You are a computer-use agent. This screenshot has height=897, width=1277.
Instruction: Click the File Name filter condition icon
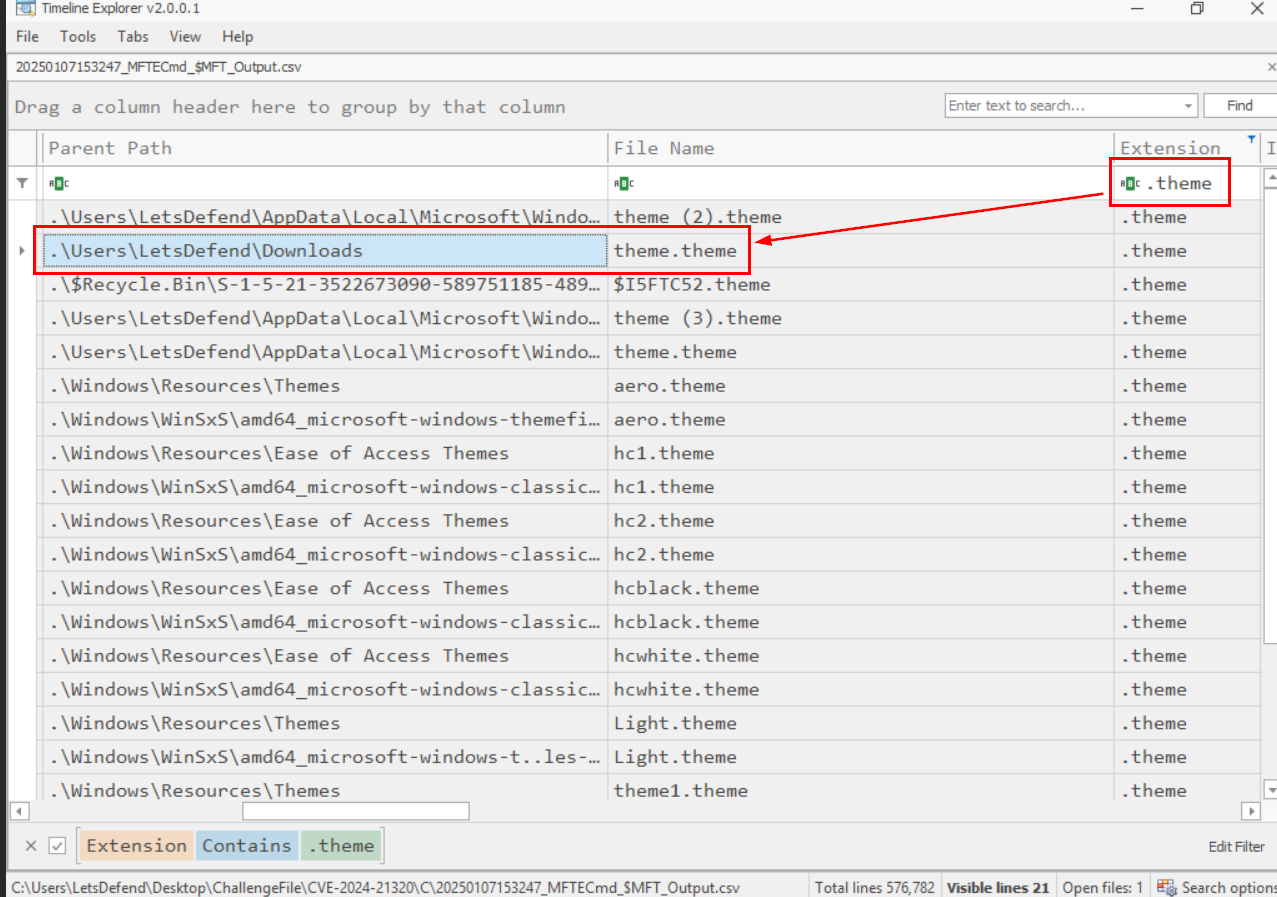pyautogui.click(x=624, y=184)
